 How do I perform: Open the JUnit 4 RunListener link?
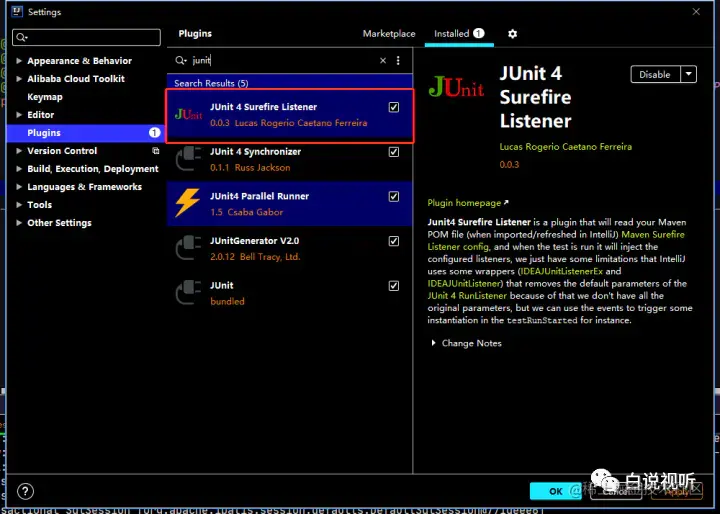467,296
